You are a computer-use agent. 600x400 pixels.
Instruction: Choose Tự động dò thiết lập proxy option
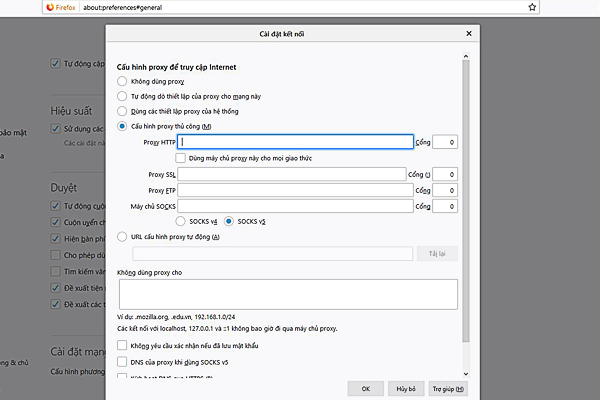pyautogui.click(x=122, y=96)
